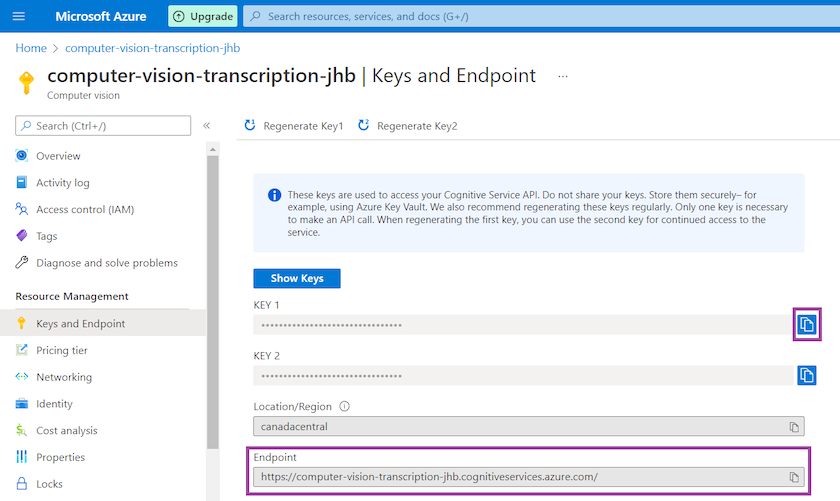This screenshot has height=501, width=840.
Task: Copy the Location/Region value
Action: [794, 426]
